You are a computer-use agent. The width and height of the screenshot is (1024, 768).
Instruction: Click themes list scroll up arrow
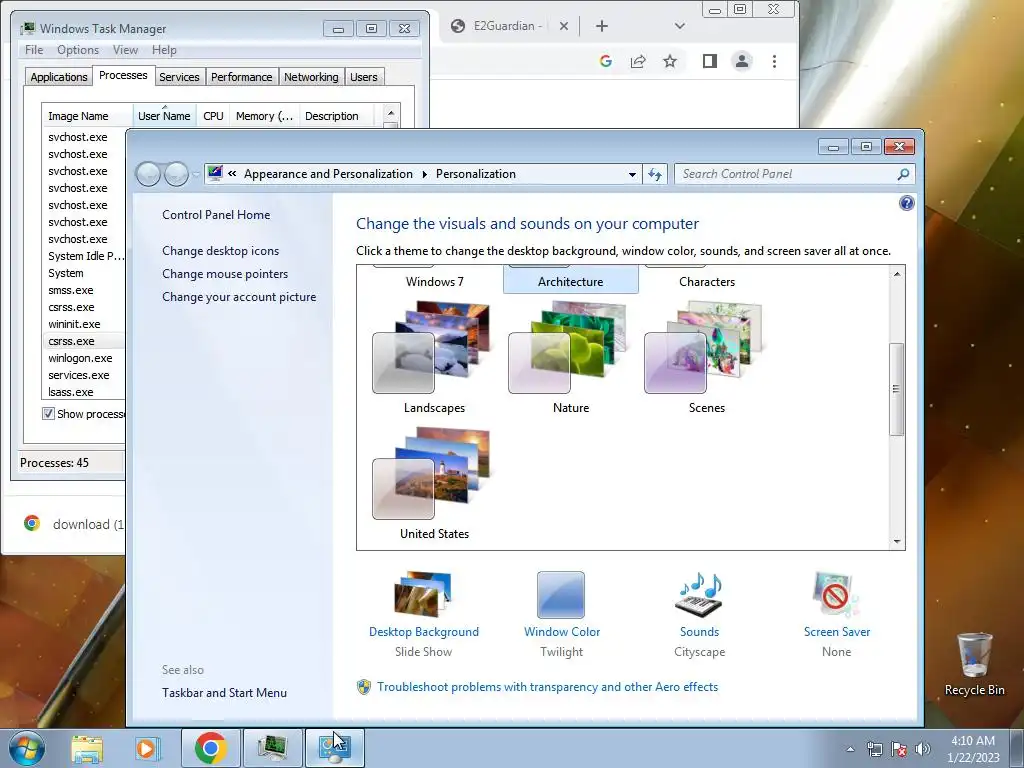[x=897, y=274]
